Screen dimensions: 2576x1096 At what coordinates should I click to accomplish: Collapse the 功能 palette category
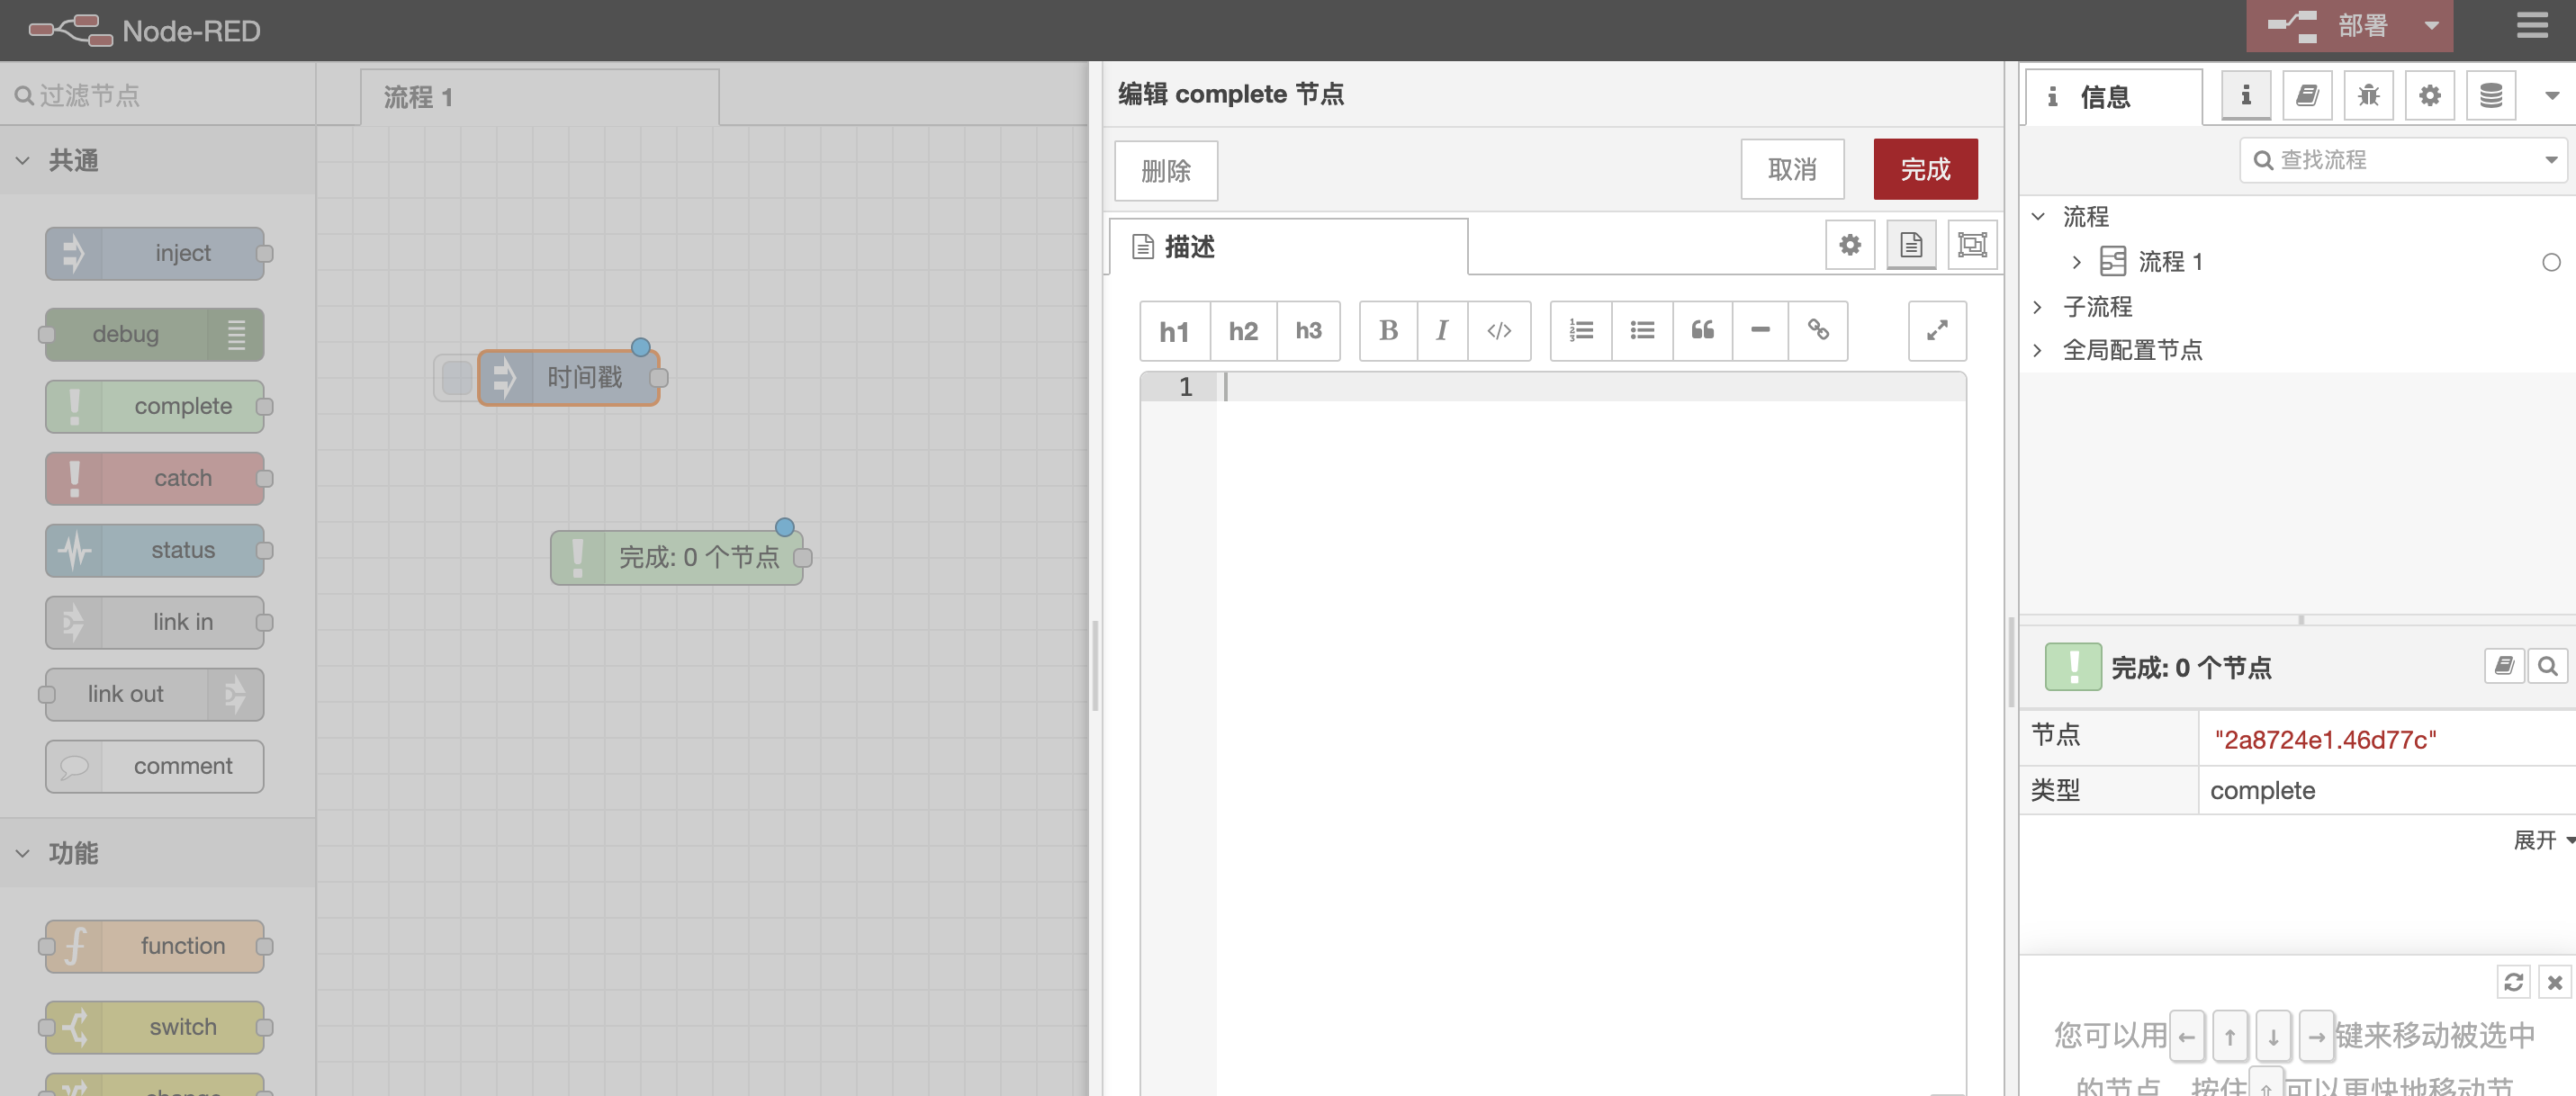coord(158,853)
